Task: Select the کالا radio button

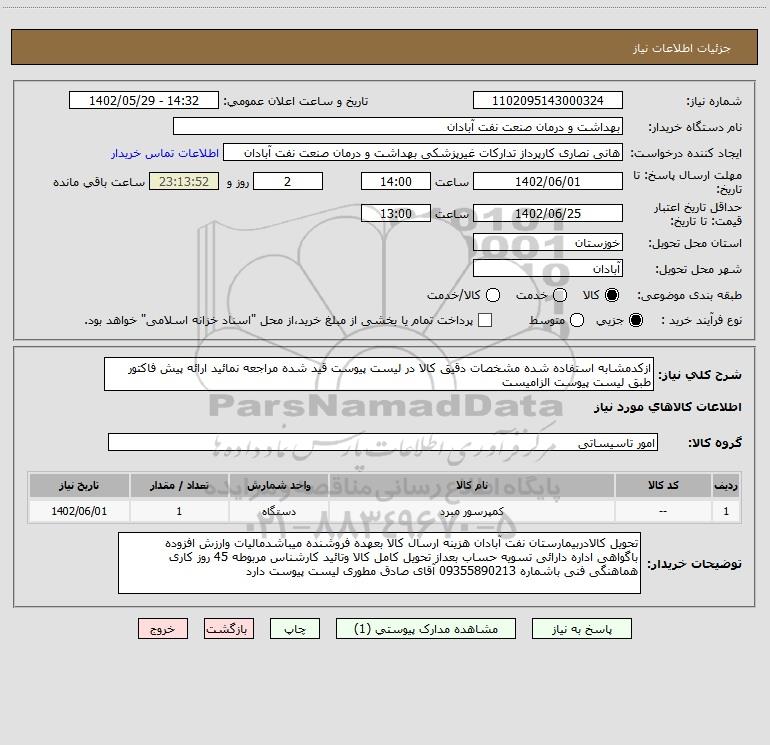Action: tap(612, 295)
